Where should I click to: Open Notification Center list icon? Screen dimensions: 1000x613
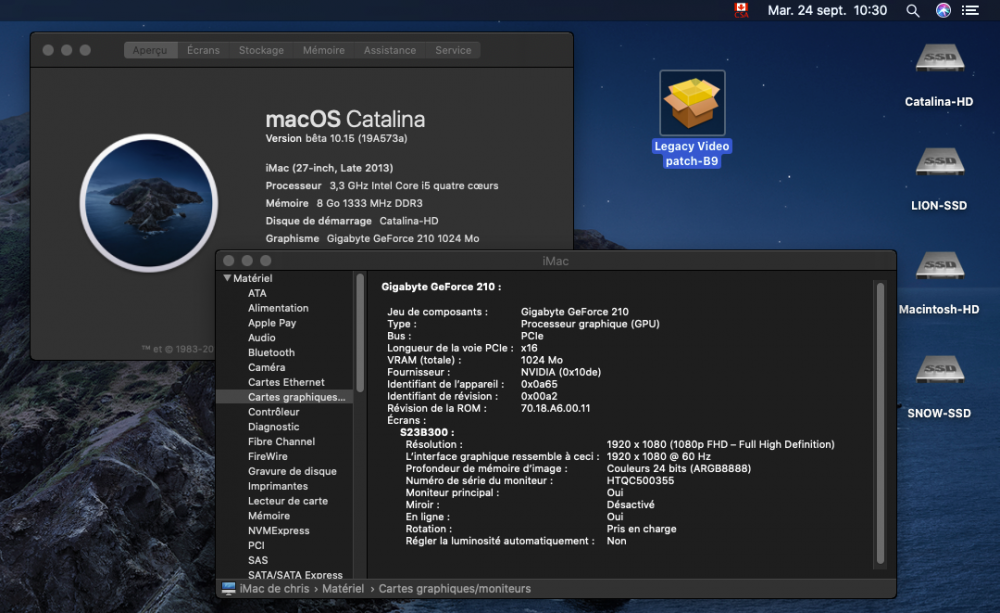point(970,10)
